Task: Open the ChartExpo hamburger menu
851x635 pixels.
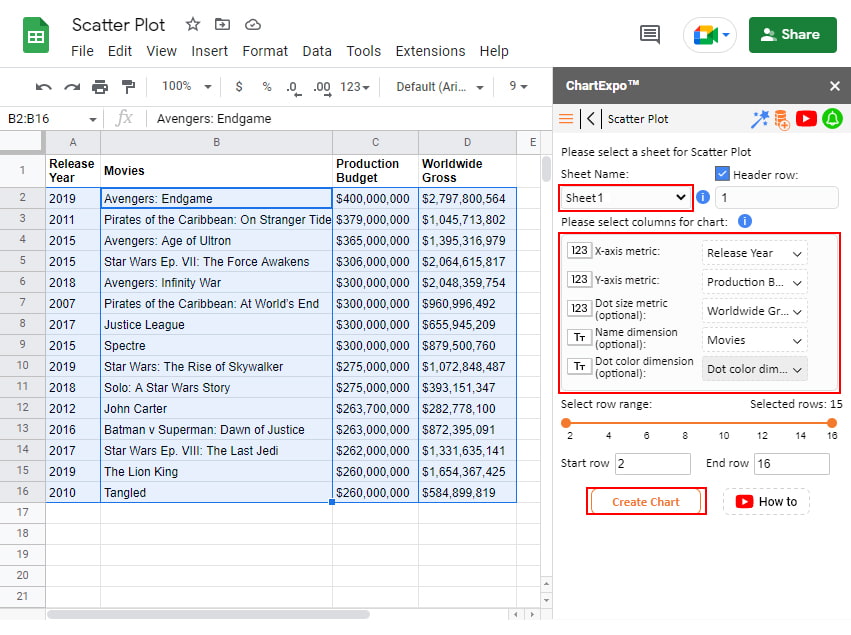Action: [566, 118]
